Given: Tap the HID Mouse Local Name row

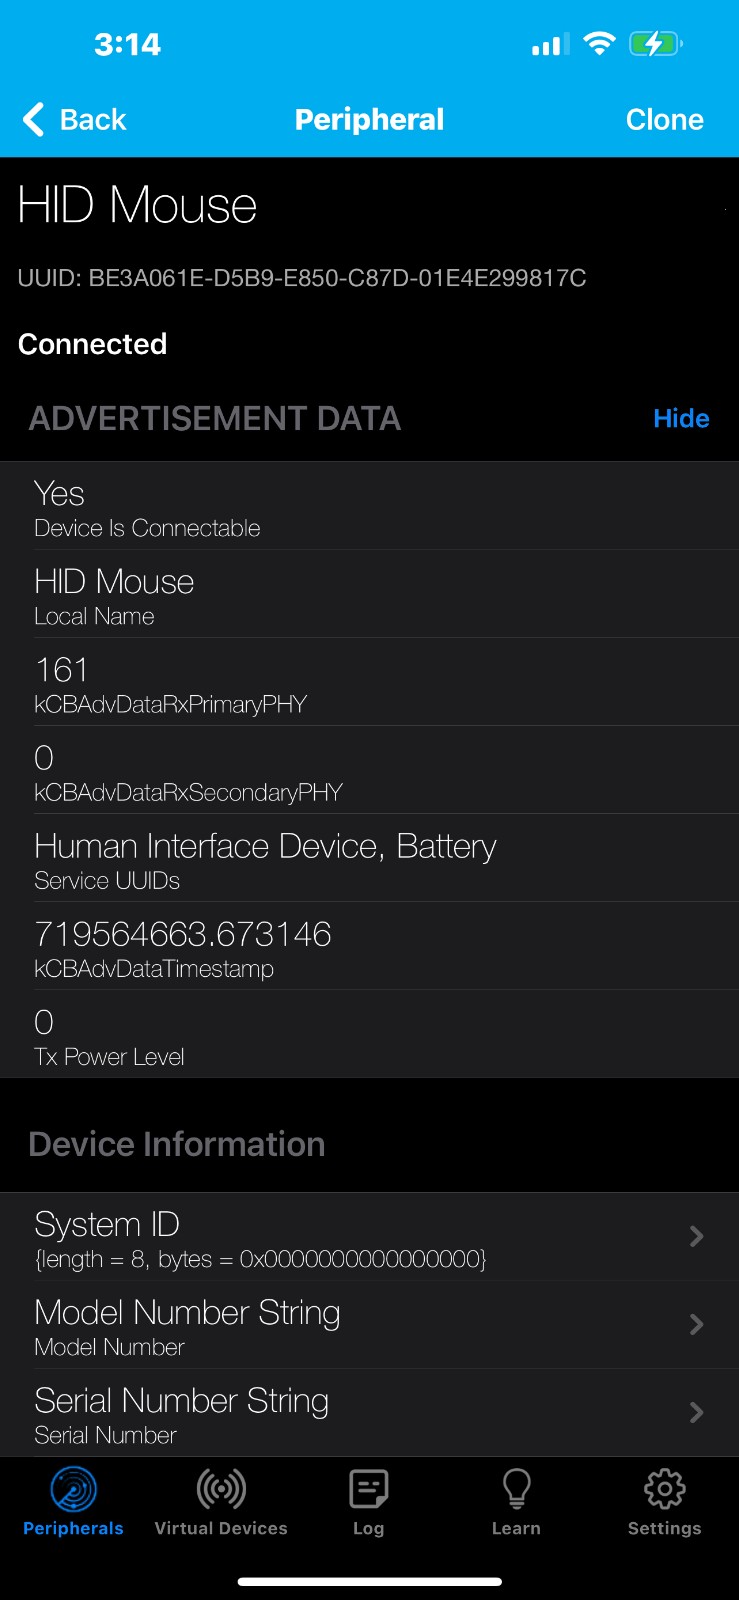Looking at the screenshot, I should coord(370,594).
